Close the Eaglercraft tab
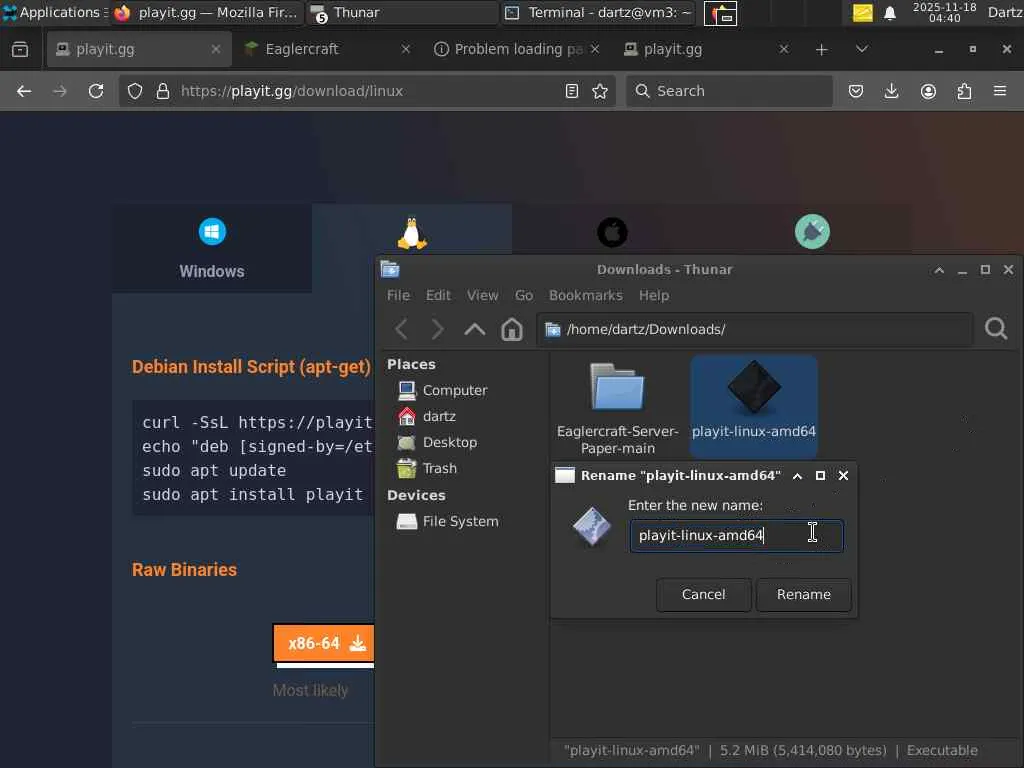The width and height of the screenshot is (1024, 768). click(x=406, y=49)
